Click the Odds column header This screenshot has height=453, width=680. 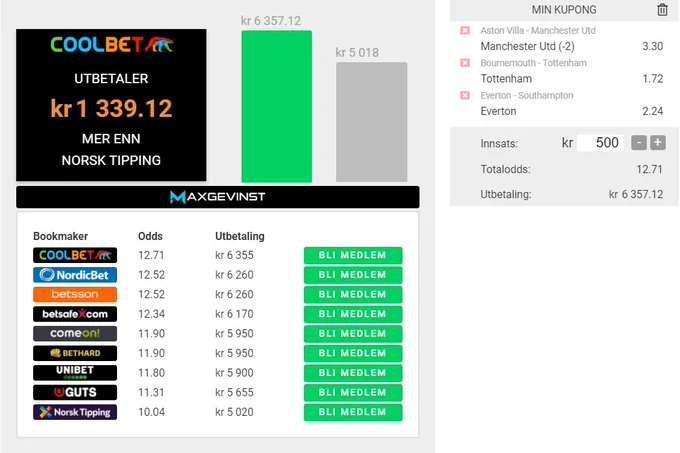(x=150, y=236)
